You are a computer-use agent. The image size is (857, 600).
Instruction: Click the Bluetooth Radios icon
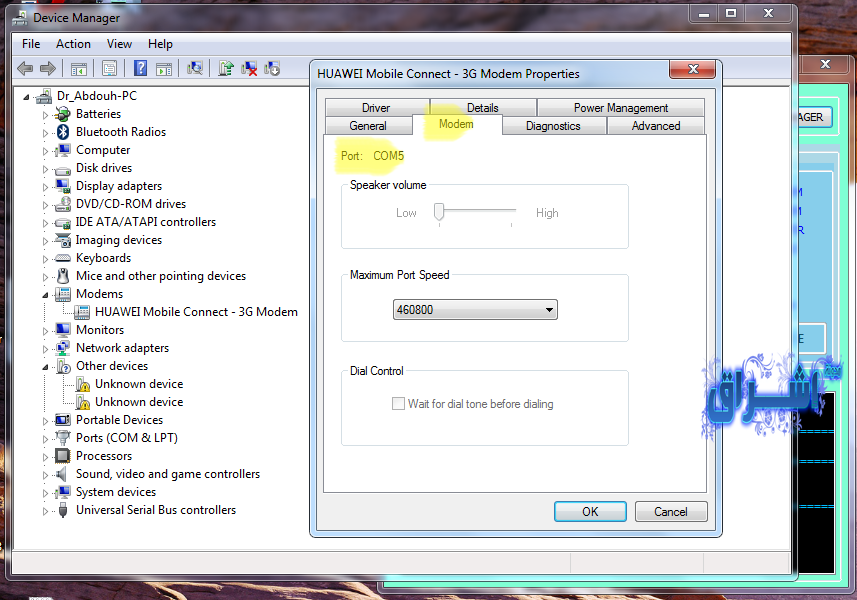point(63,132)
